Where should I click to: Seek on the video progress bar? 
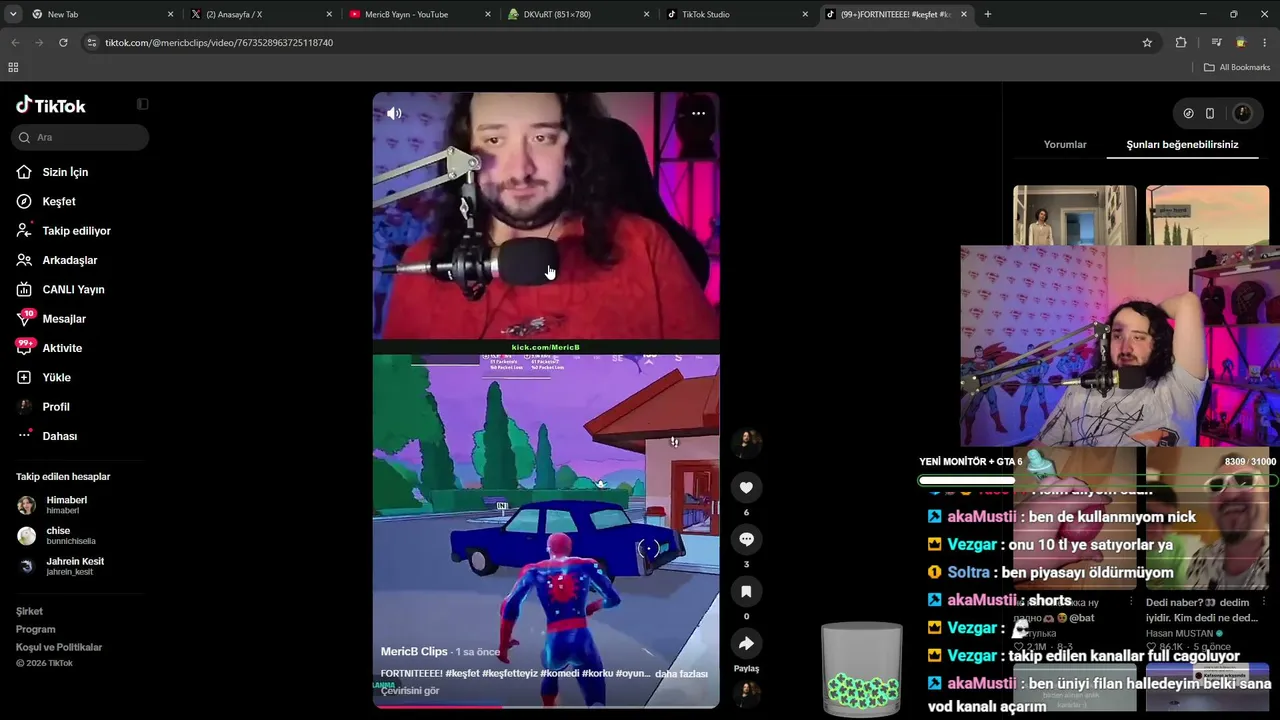point(546,706)
